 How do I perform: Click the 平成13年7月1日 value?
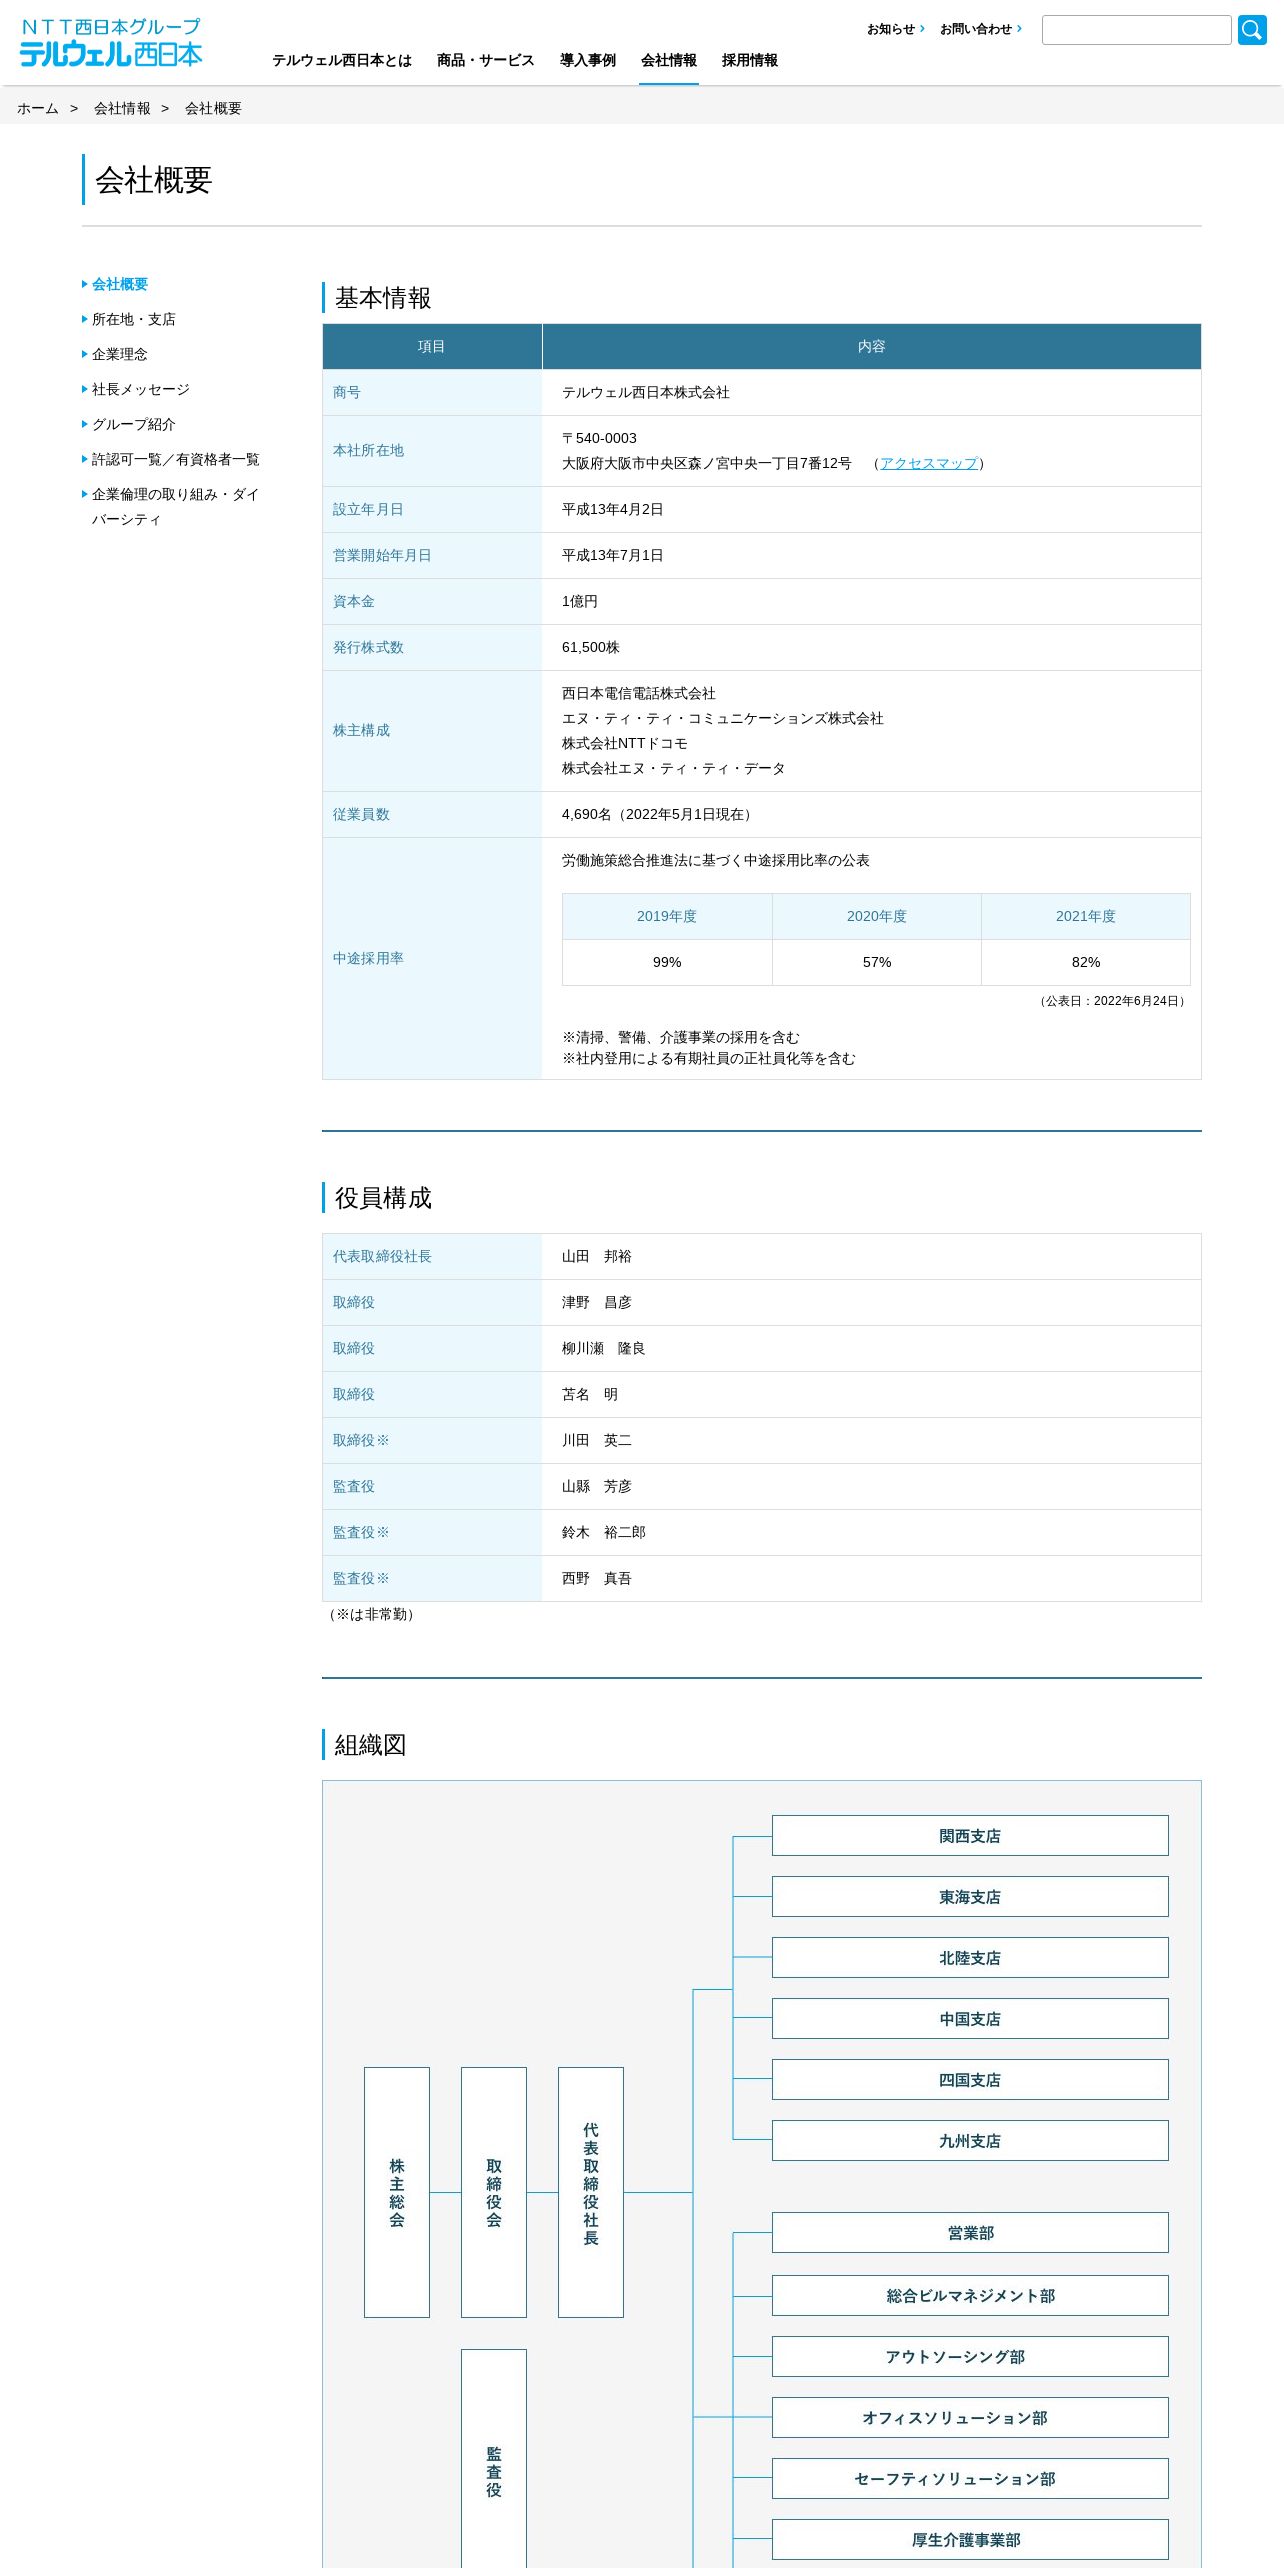click(x=613, y=555)
